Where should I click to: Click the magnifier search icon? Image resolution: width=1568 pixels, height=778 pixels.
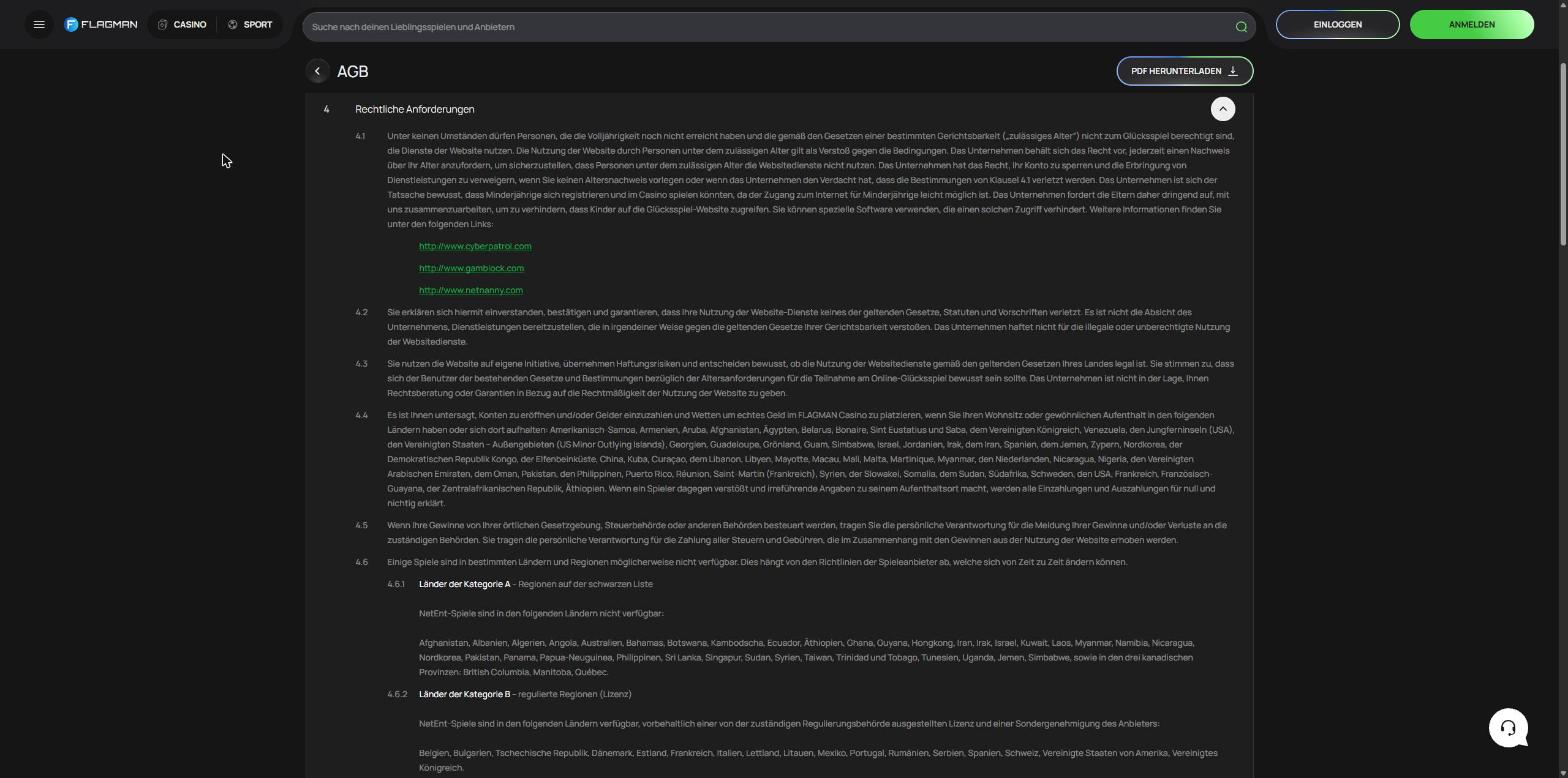[1241, 27]
